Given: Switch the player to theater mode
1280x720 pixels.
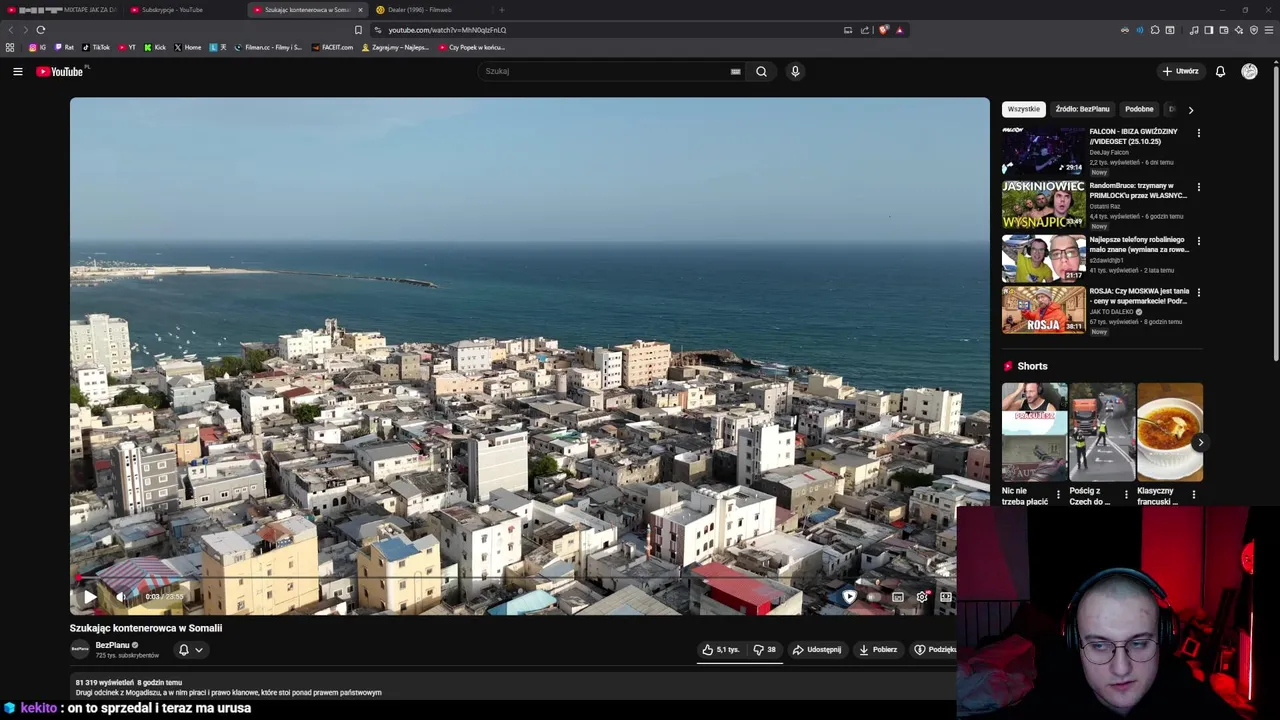Looking at the screenshot, I should (x=946, y=597).
